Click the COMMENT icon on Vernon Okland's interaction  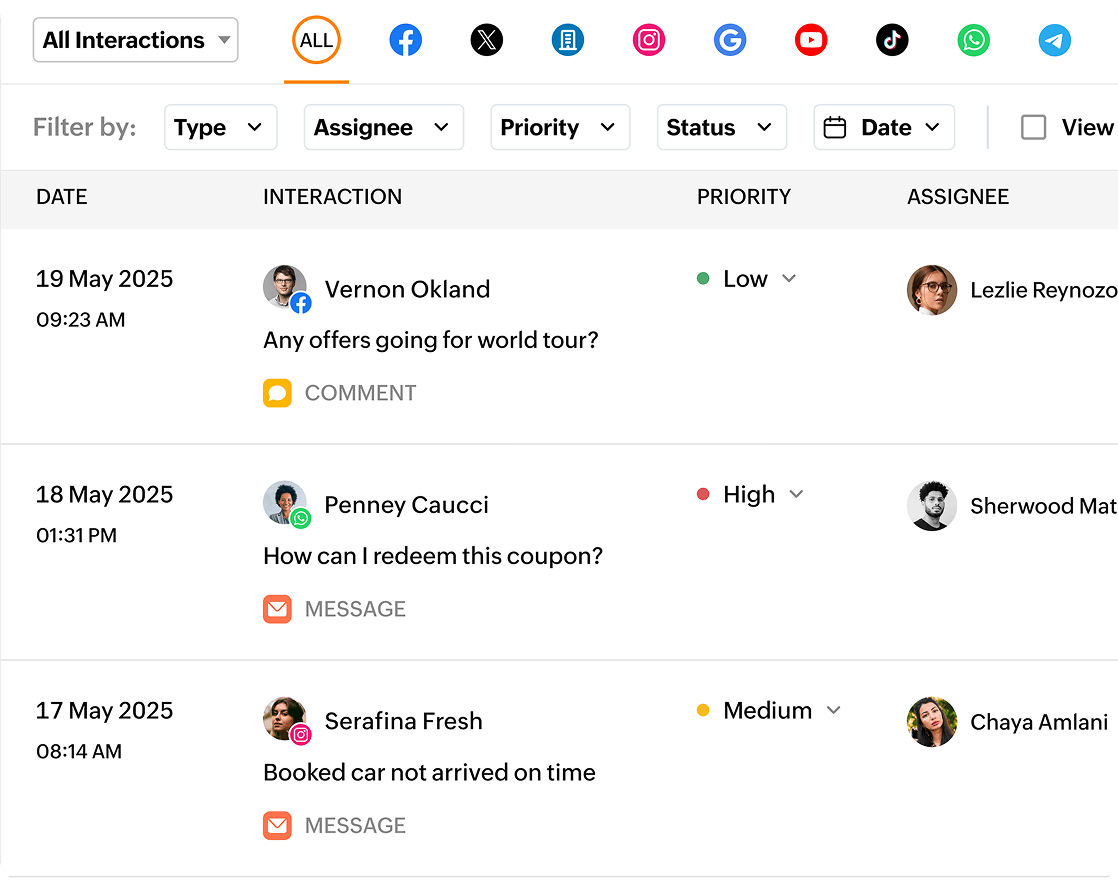click(x=277, y=393)
